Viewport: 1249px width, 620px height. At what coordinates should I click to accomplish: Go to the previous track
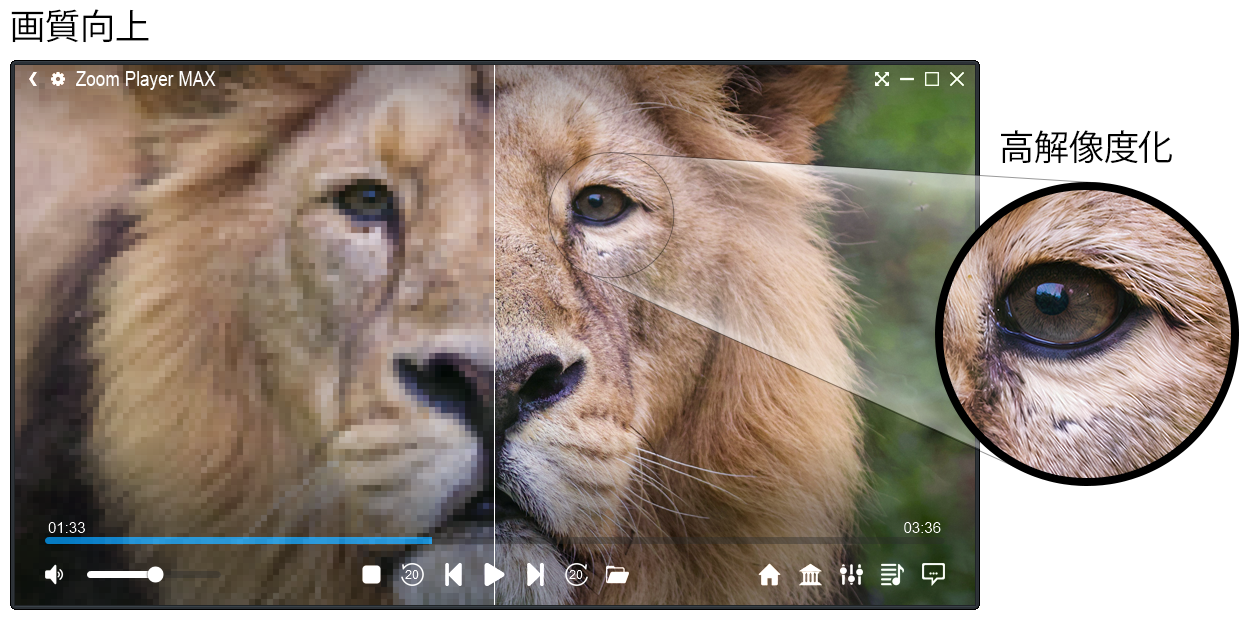453,575
